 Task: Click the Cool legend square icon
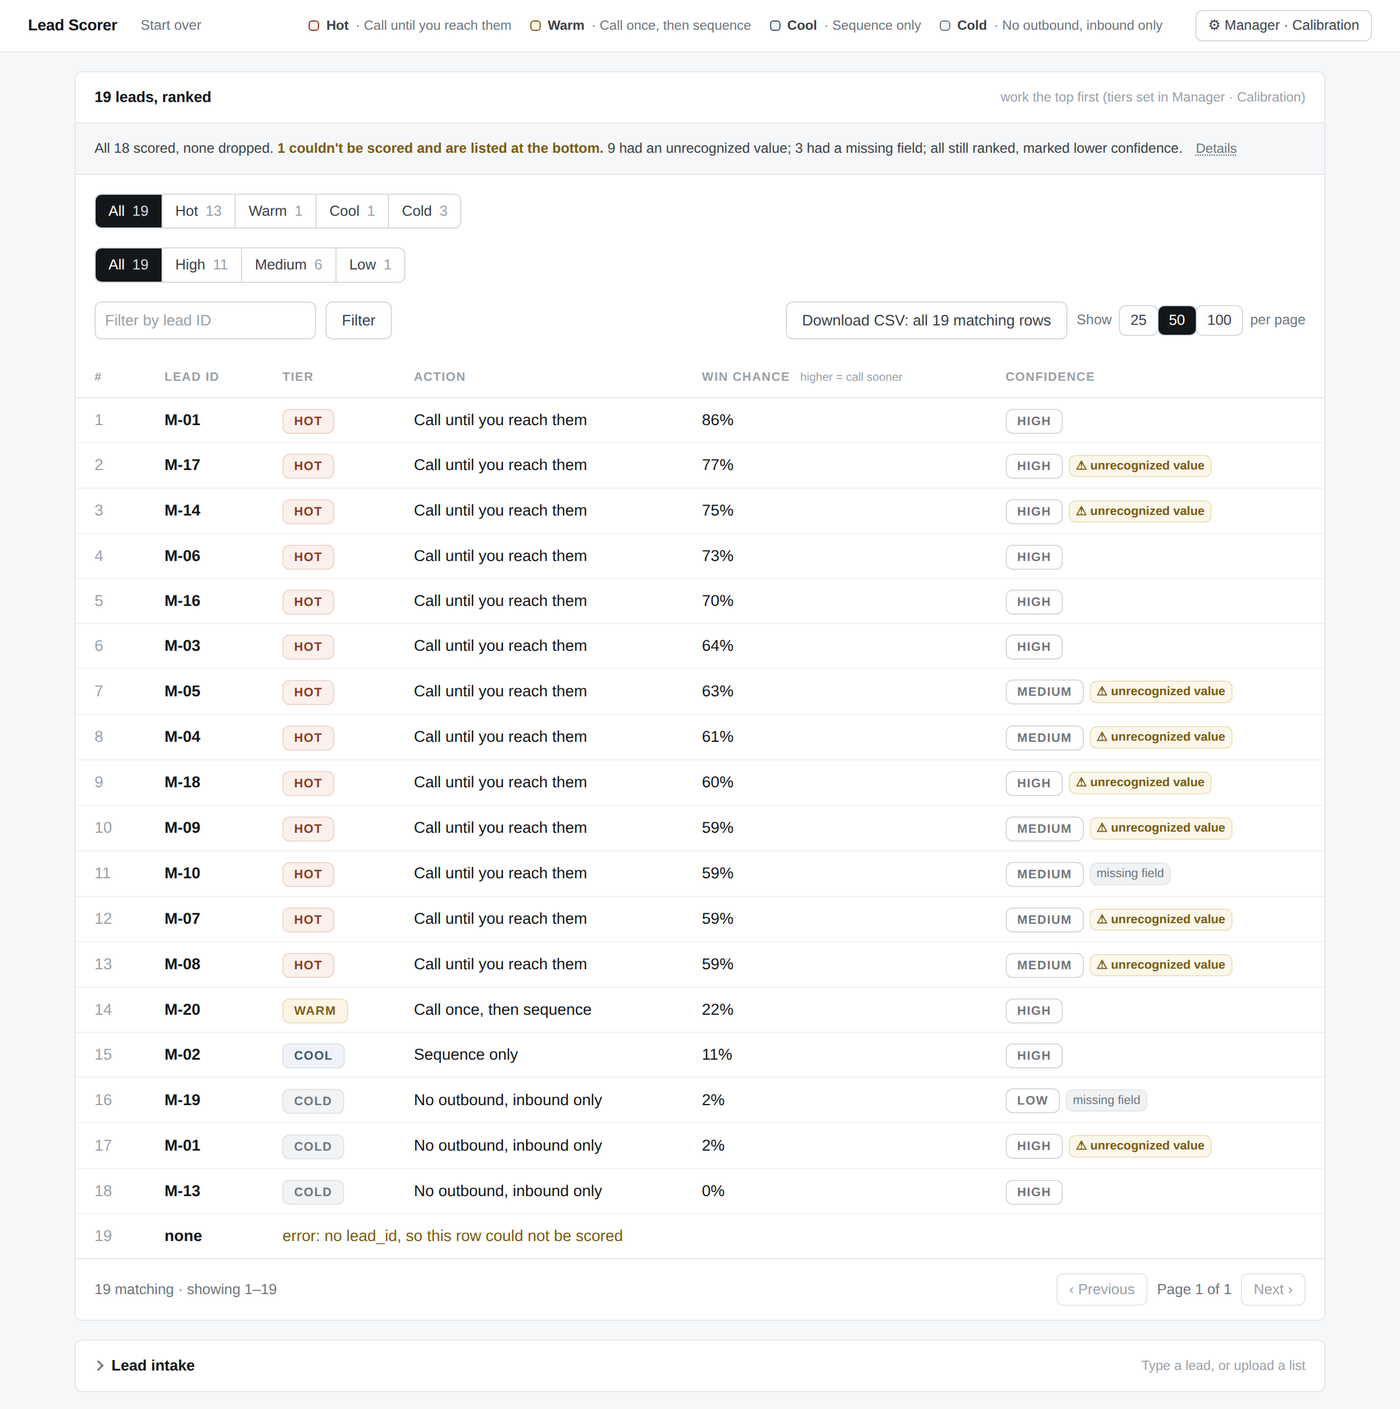(775, 26)
